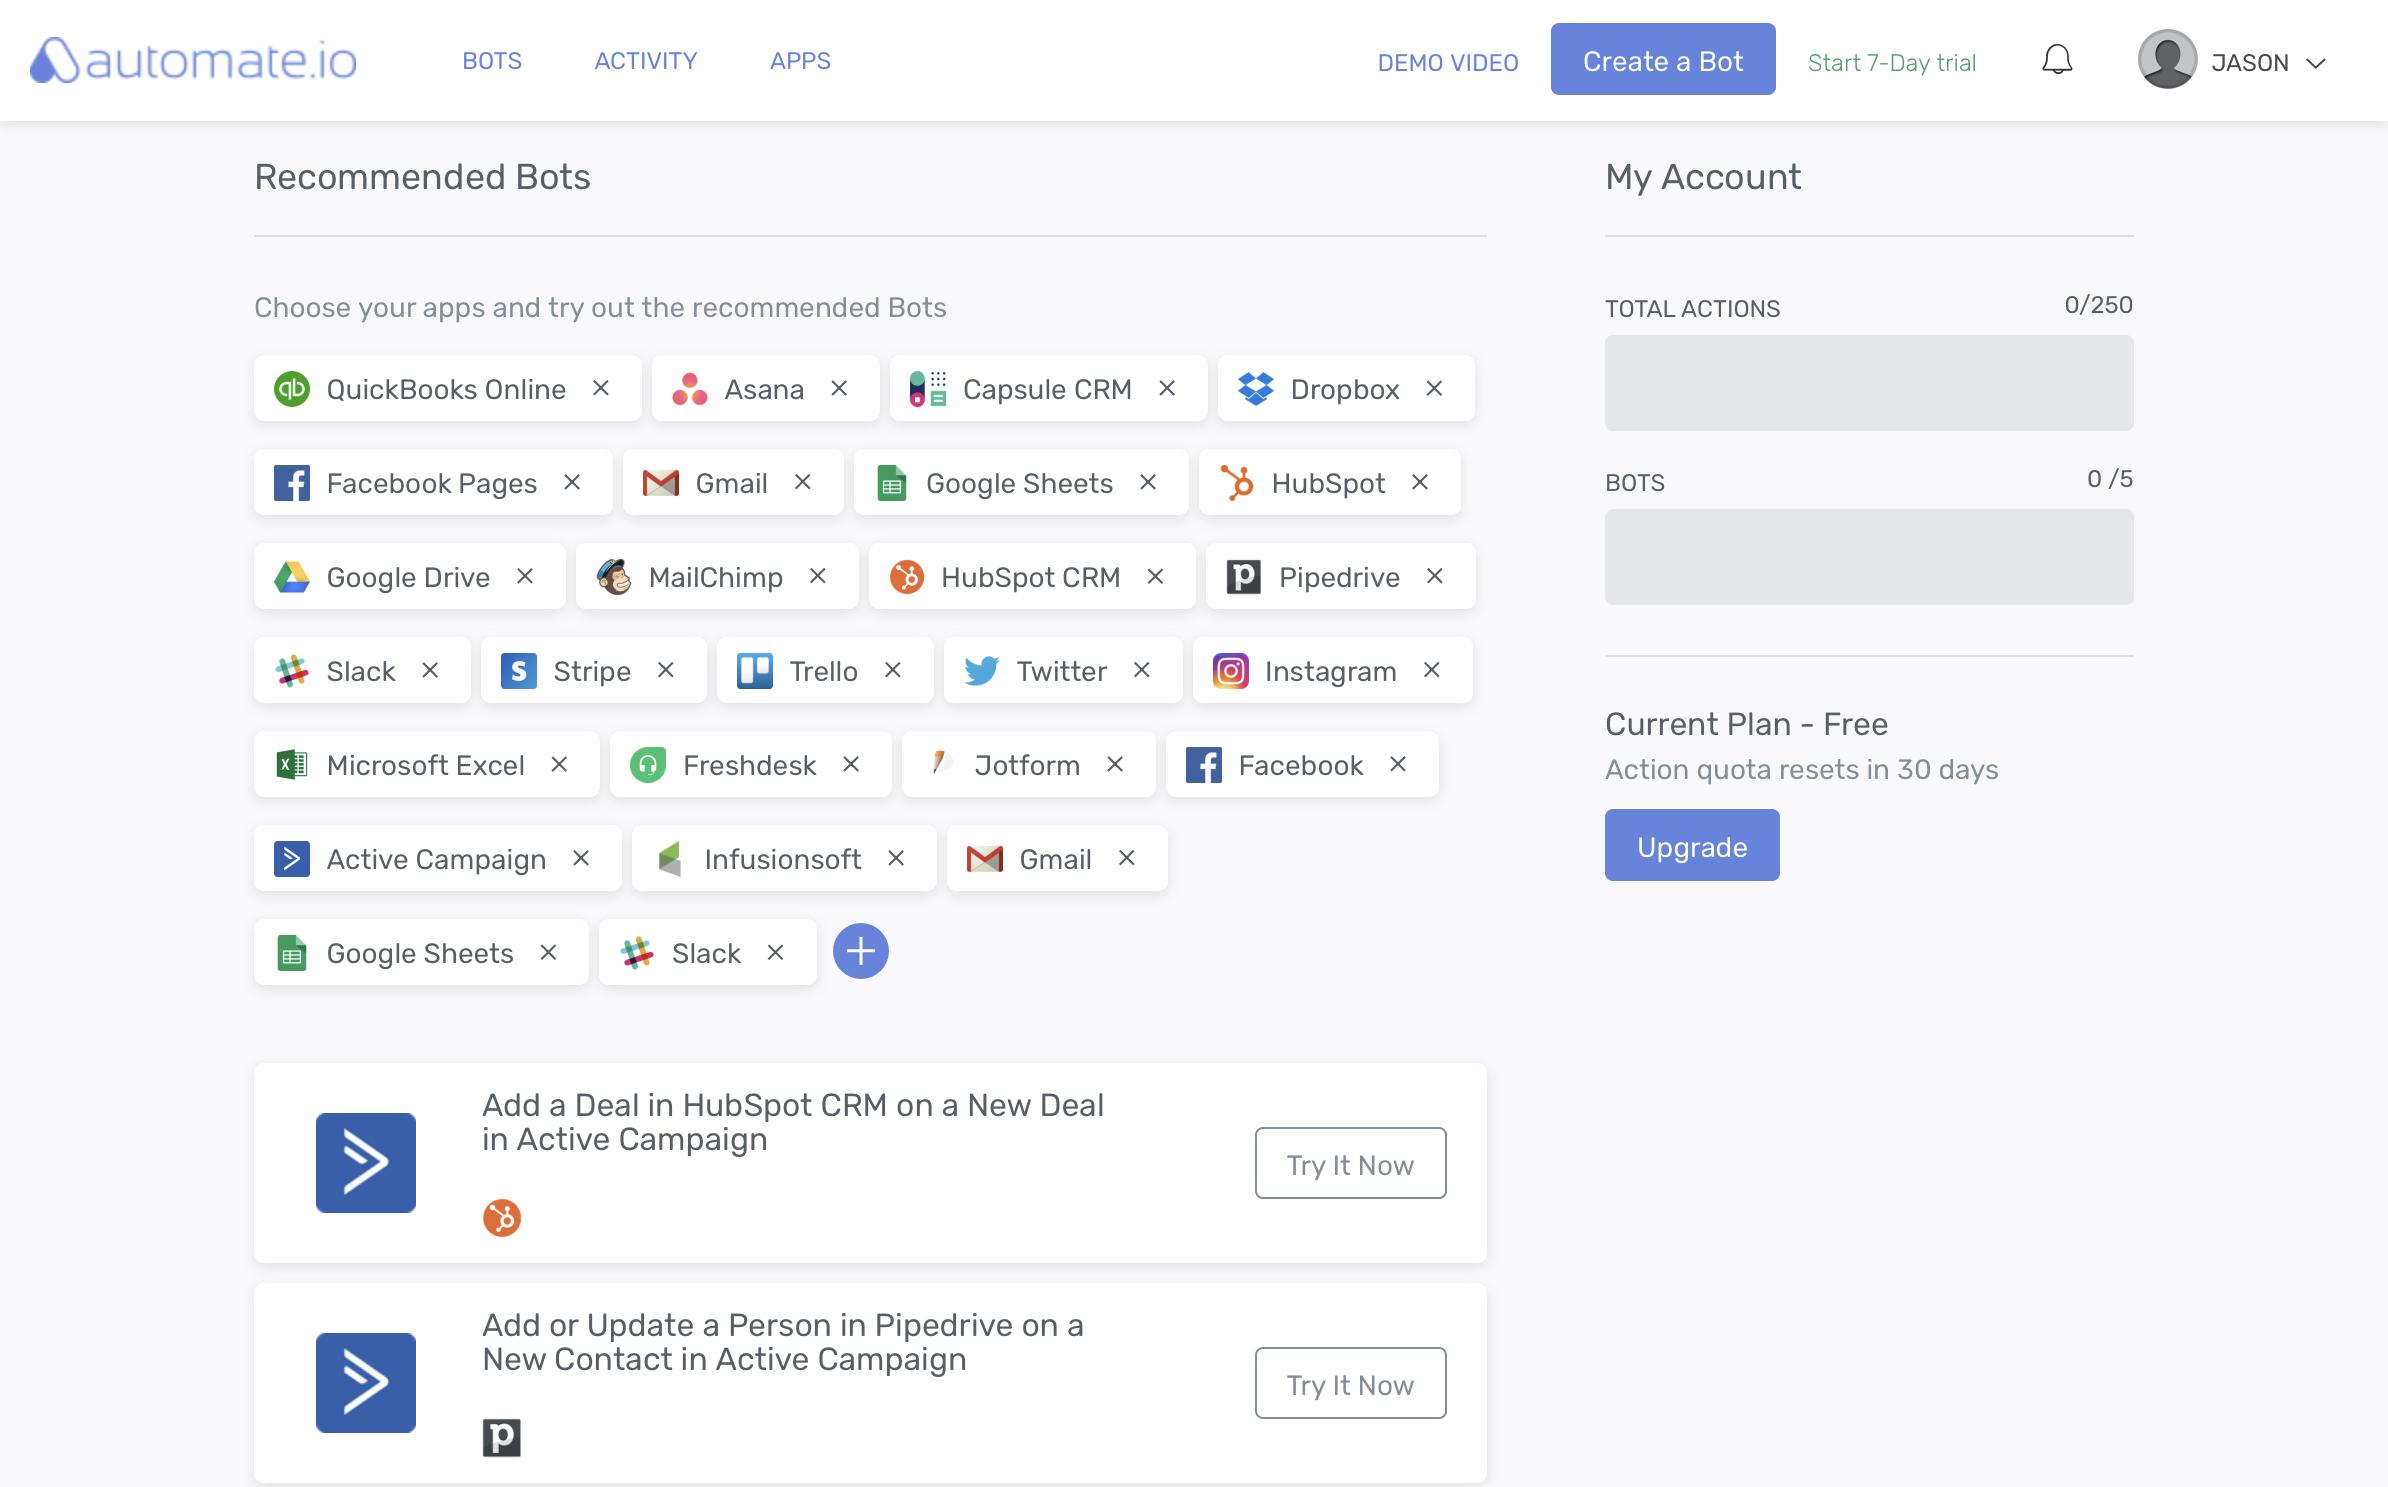Screen dimensions: 2388x1487
Task: Open the BOTS menu
Action: click(492, 61)
